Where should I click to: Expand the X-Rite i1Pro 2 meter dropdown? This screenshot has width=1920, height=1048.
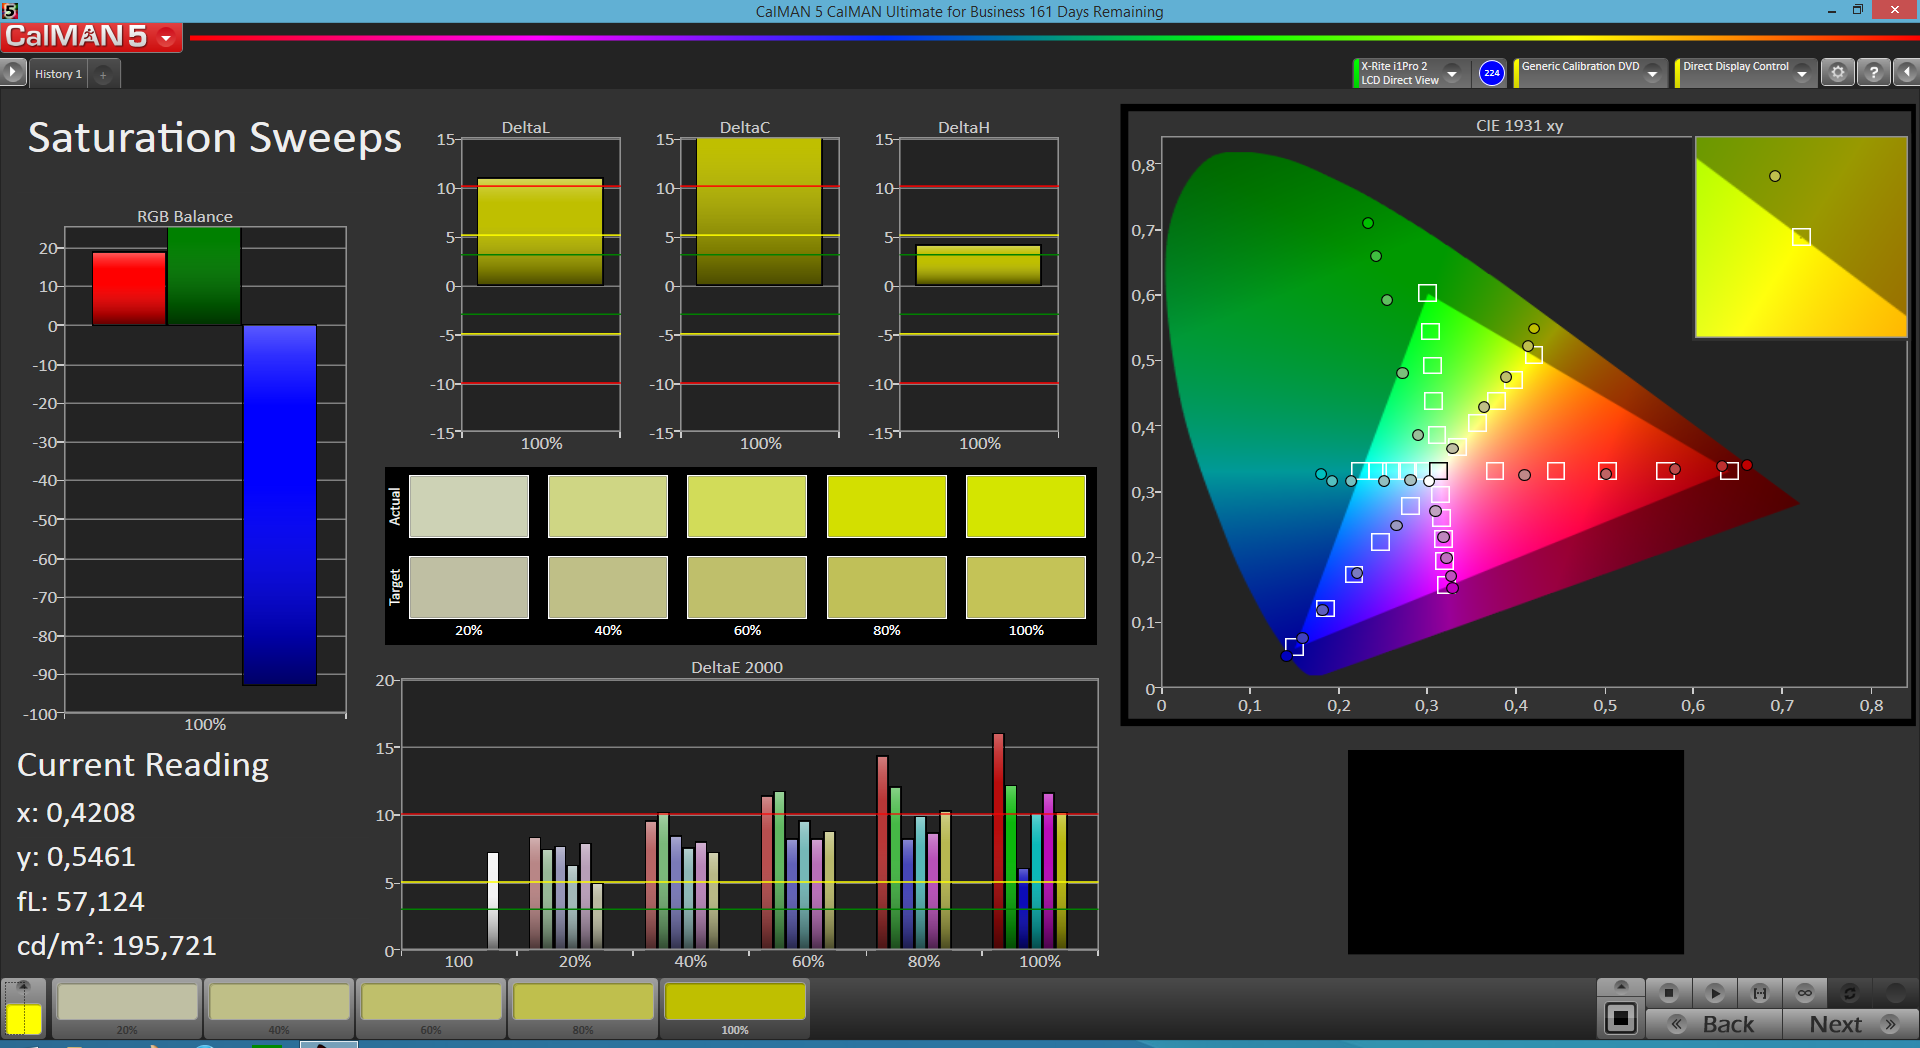tap(1452, 73)
